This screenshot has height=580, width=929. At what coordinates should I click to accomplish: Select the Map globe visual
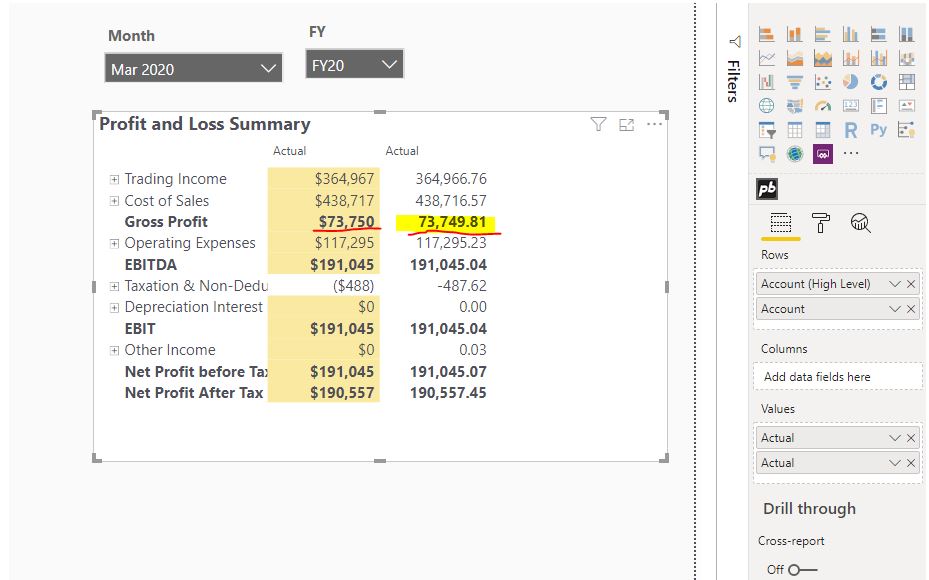coord(767,105)
